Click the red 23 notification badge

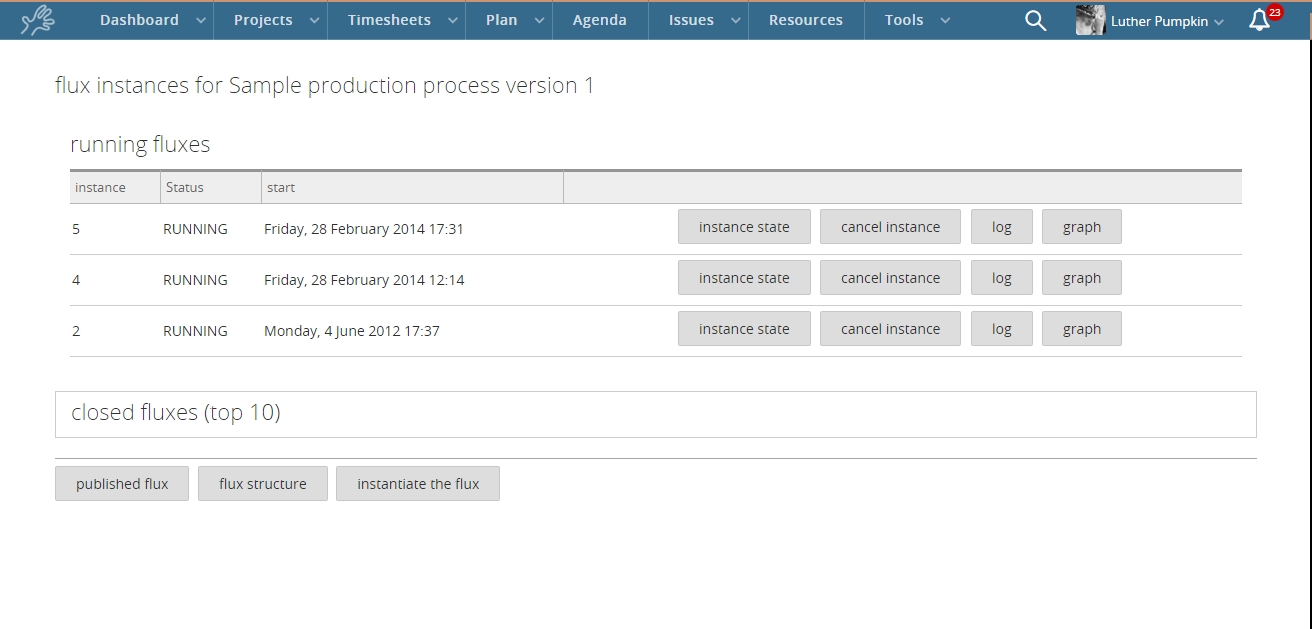tap(1274, 13)
